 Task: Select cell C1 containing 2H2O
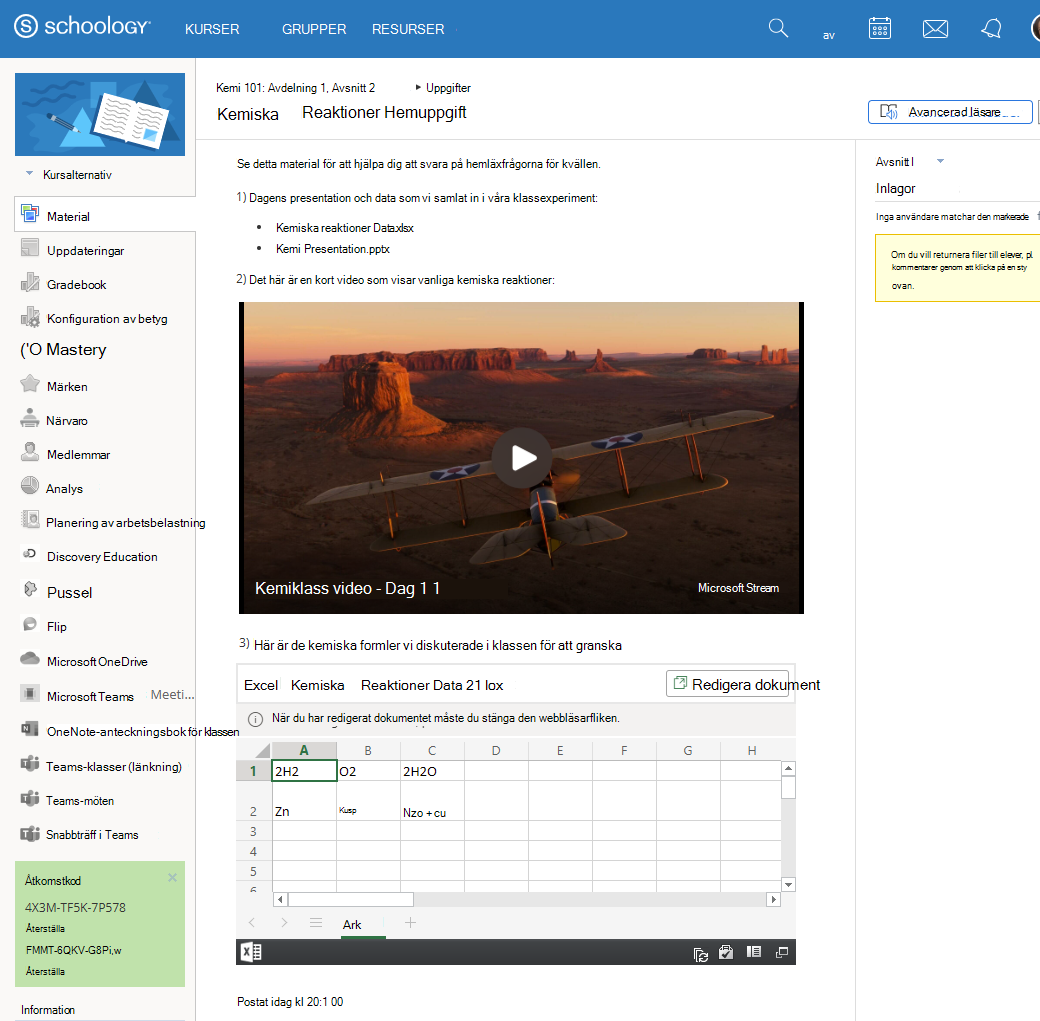432,771
